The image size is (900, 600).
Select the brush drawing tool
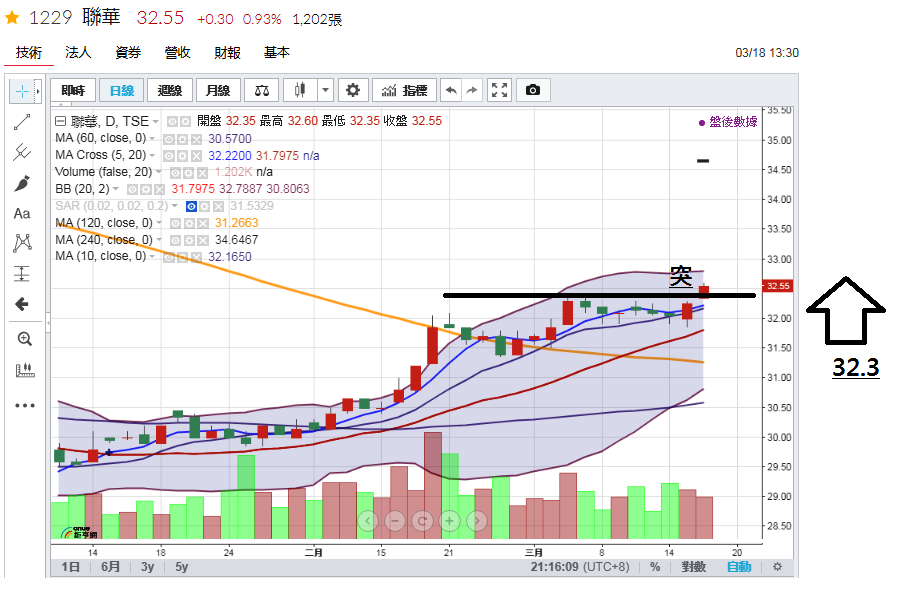pos(22,183)
